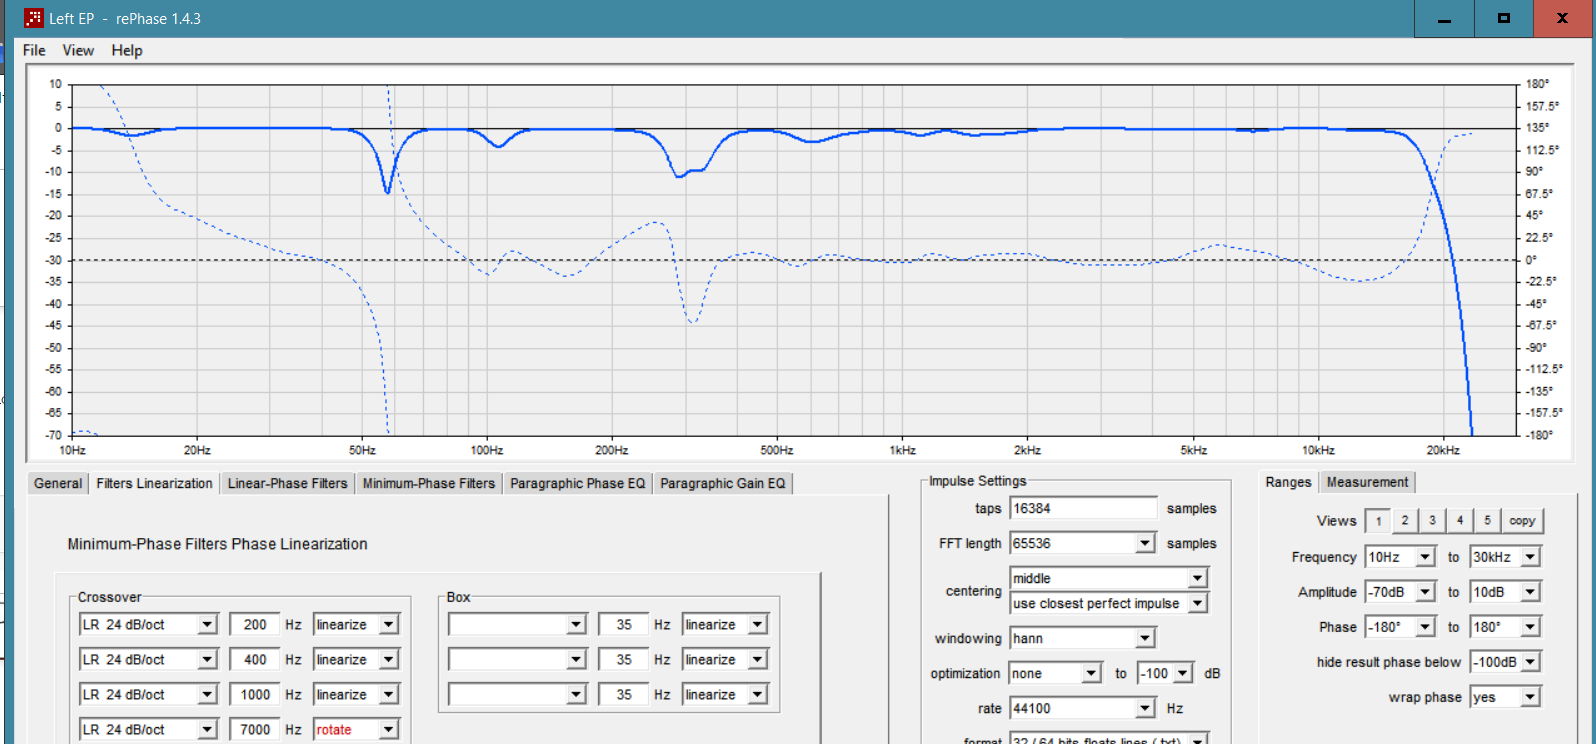Click the copy button in Views
This screenshot has width=1596, height=744.
pos(1522,521)
